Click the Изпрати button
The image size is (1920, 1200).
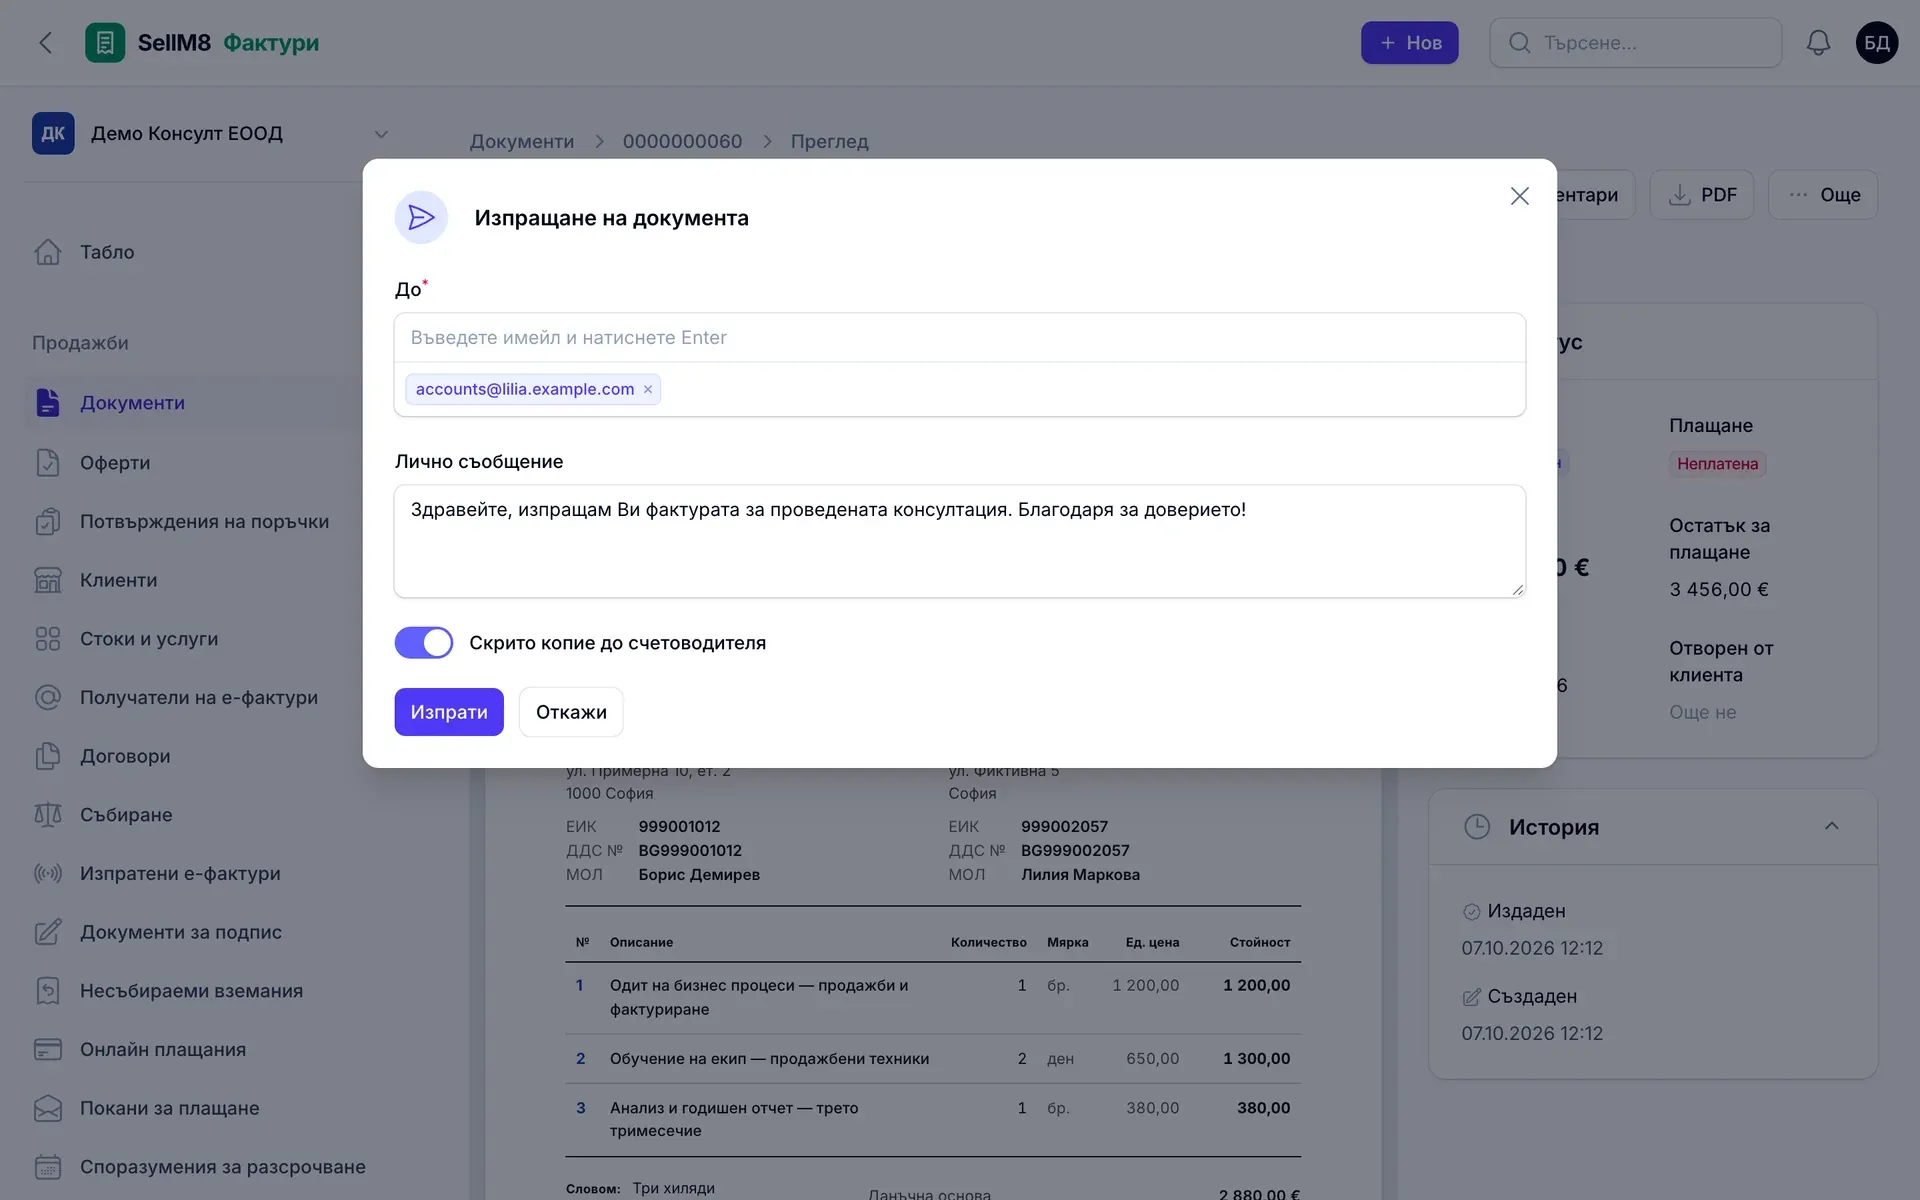(449, 712)
